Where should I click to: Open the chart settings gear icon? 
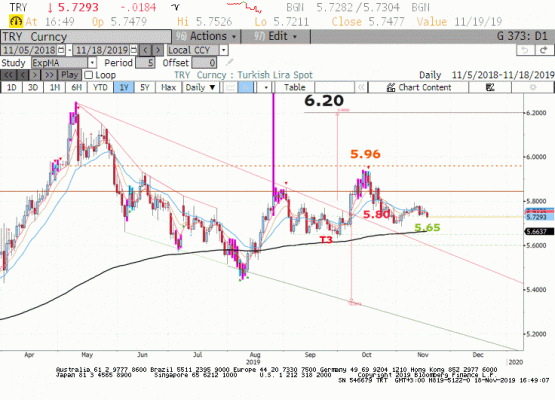pos(533,87)
